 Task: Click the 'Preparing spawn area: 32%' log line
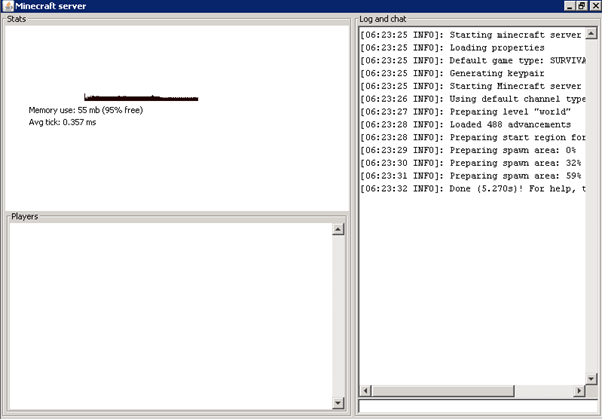(473, 163)
